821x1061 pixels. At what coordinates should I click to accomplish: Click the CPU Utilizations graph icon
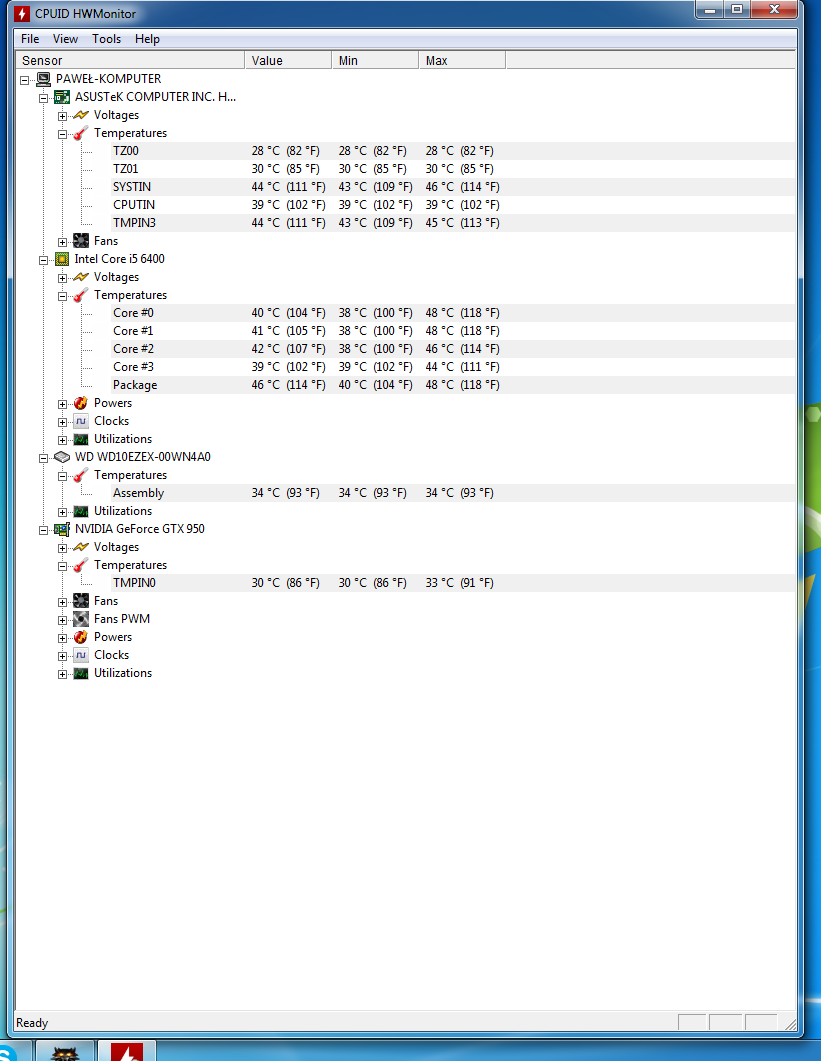[x=81, y=439]
